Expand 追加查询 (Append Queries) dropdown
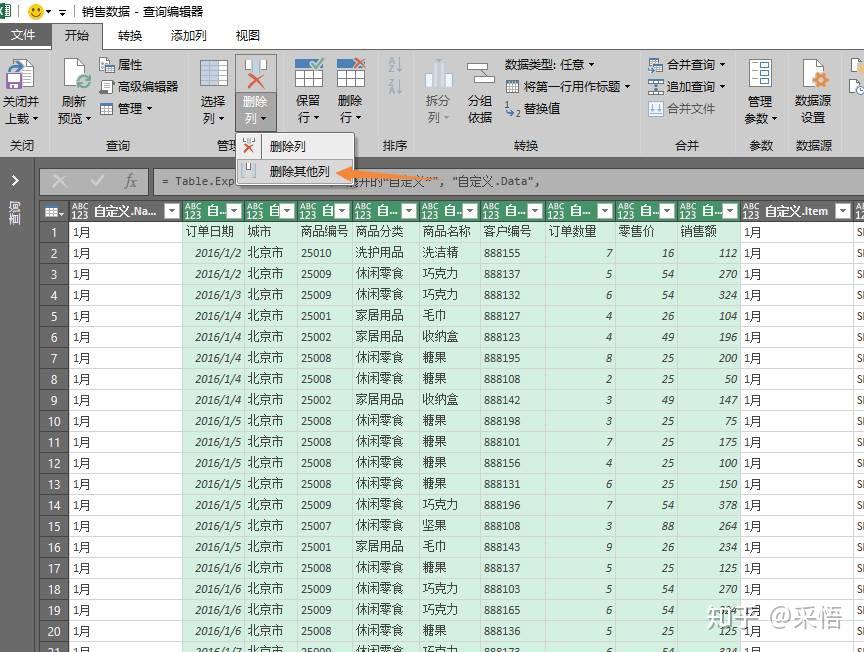The height and width of the screenshot is (652, 864). [722, 87]
